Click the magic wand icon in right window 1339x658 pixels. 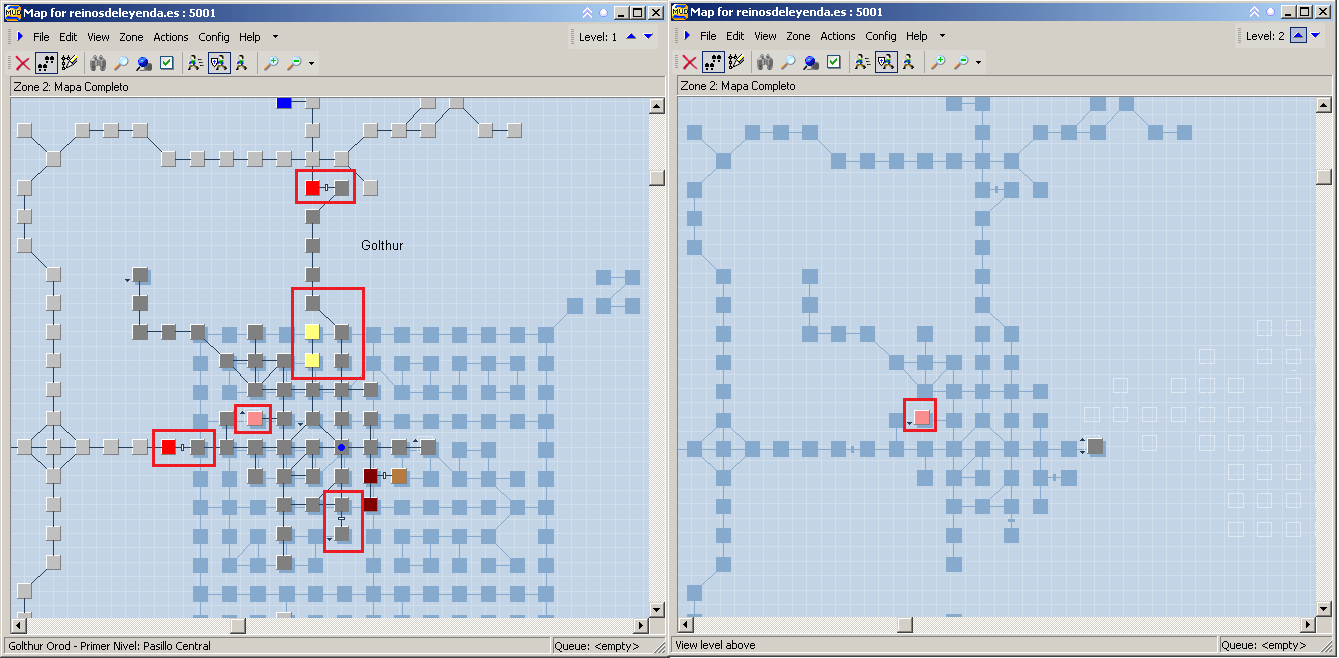point(736,63)
